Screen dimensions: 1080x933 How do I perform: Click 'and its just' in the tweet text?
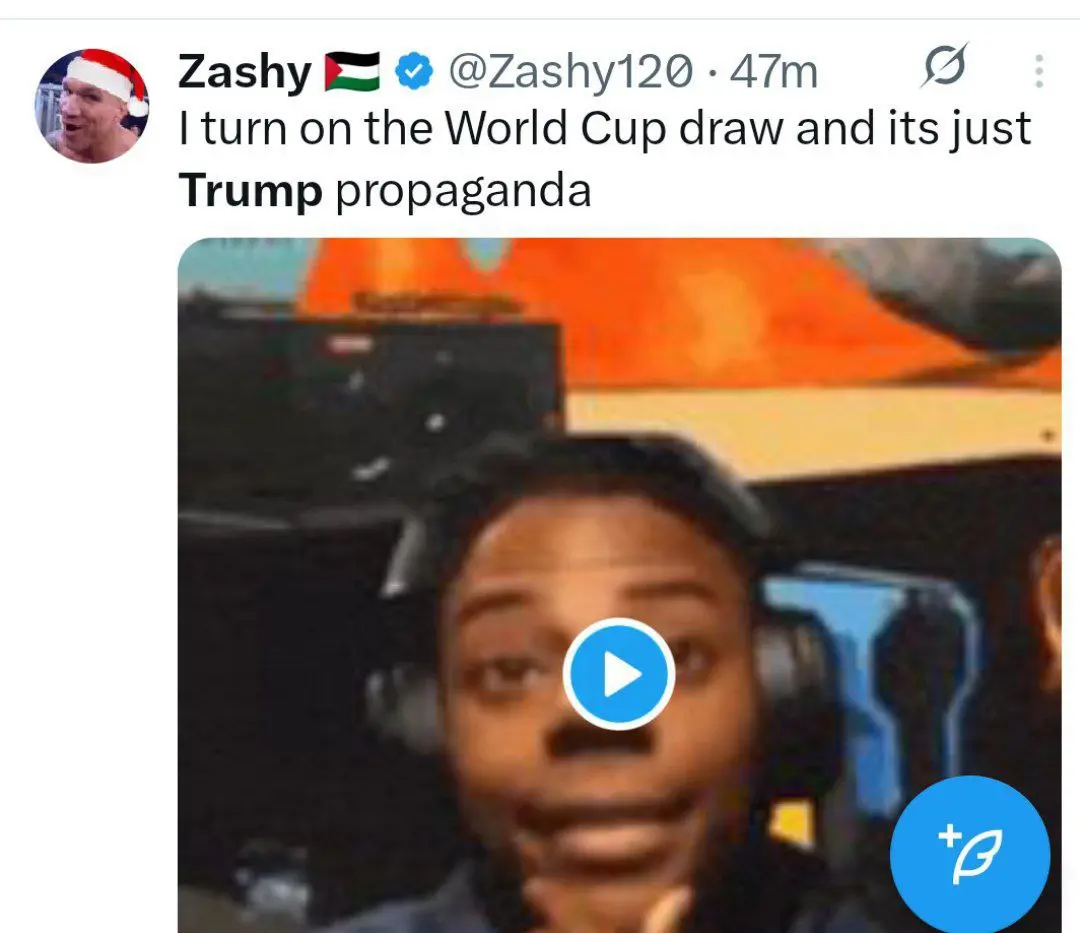point(913,128)
